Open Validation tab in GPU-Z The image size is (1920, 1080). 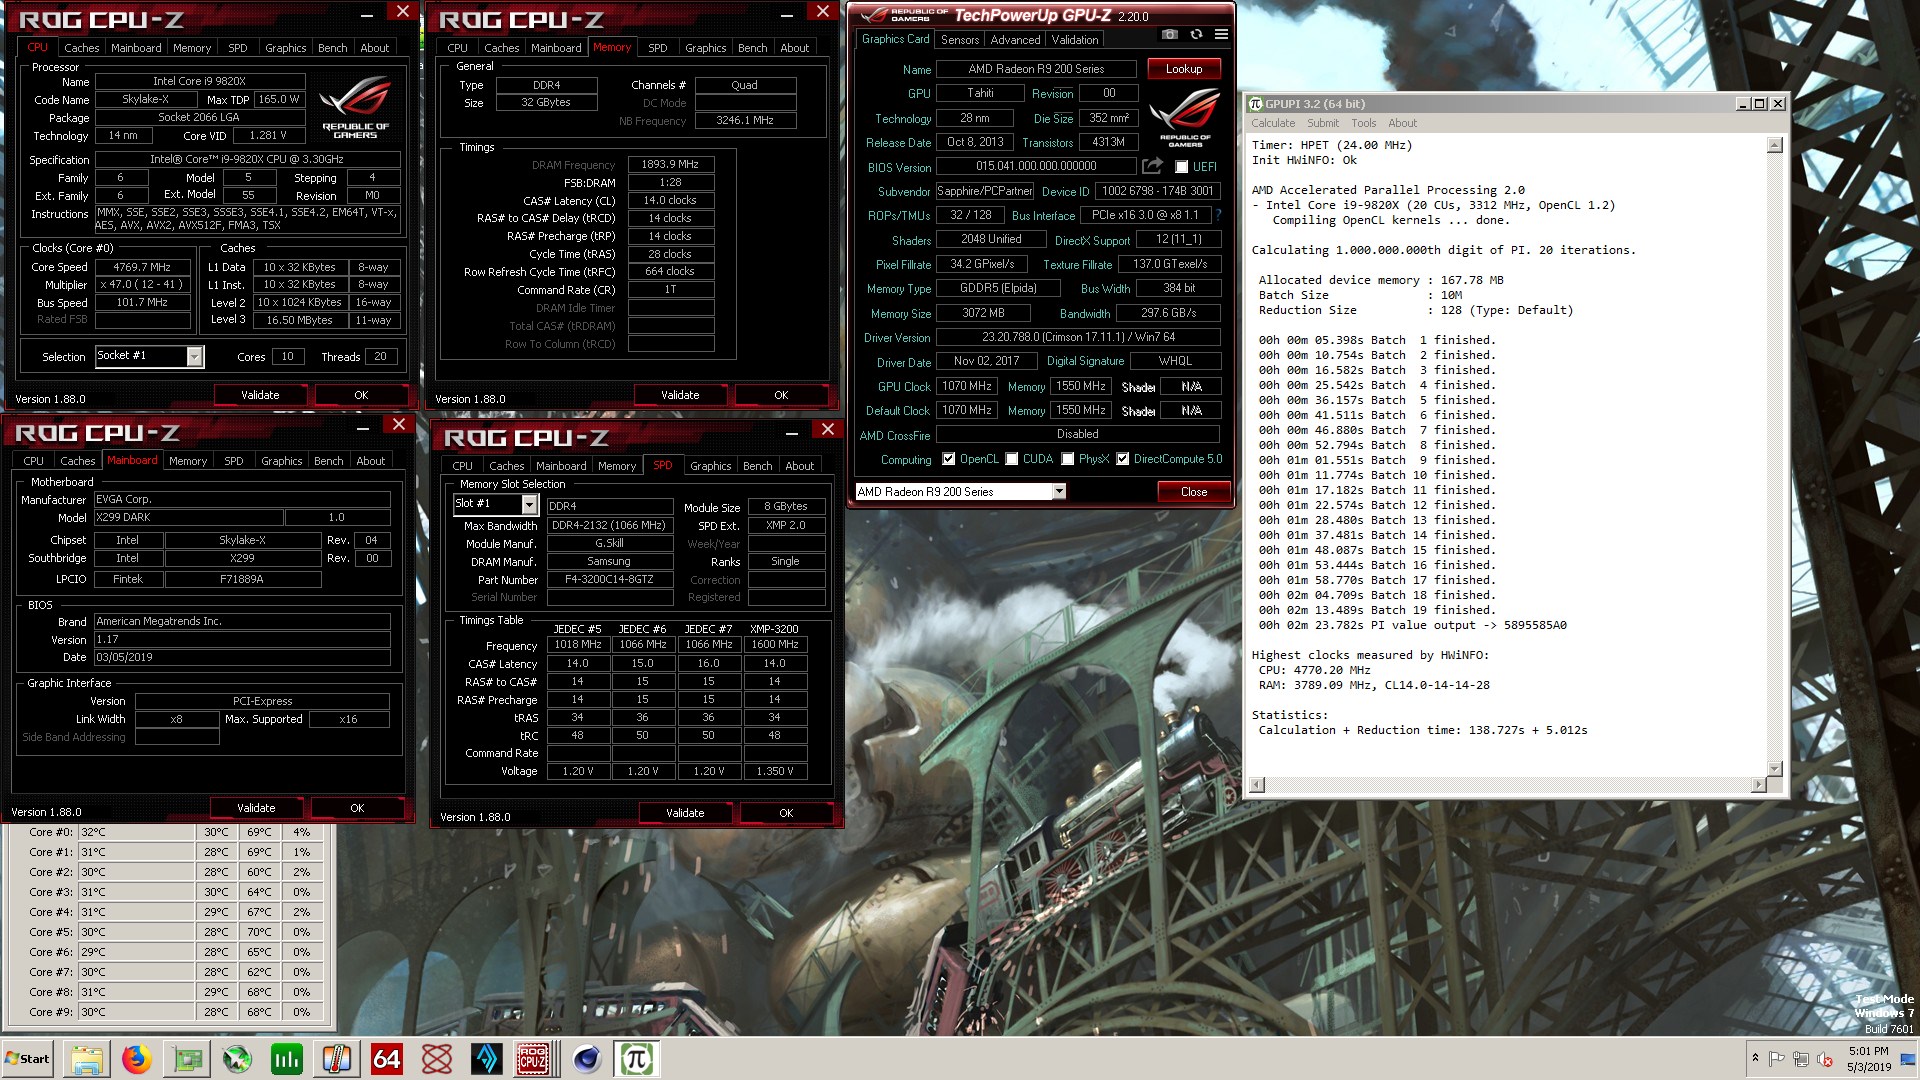coord(1075,40)
